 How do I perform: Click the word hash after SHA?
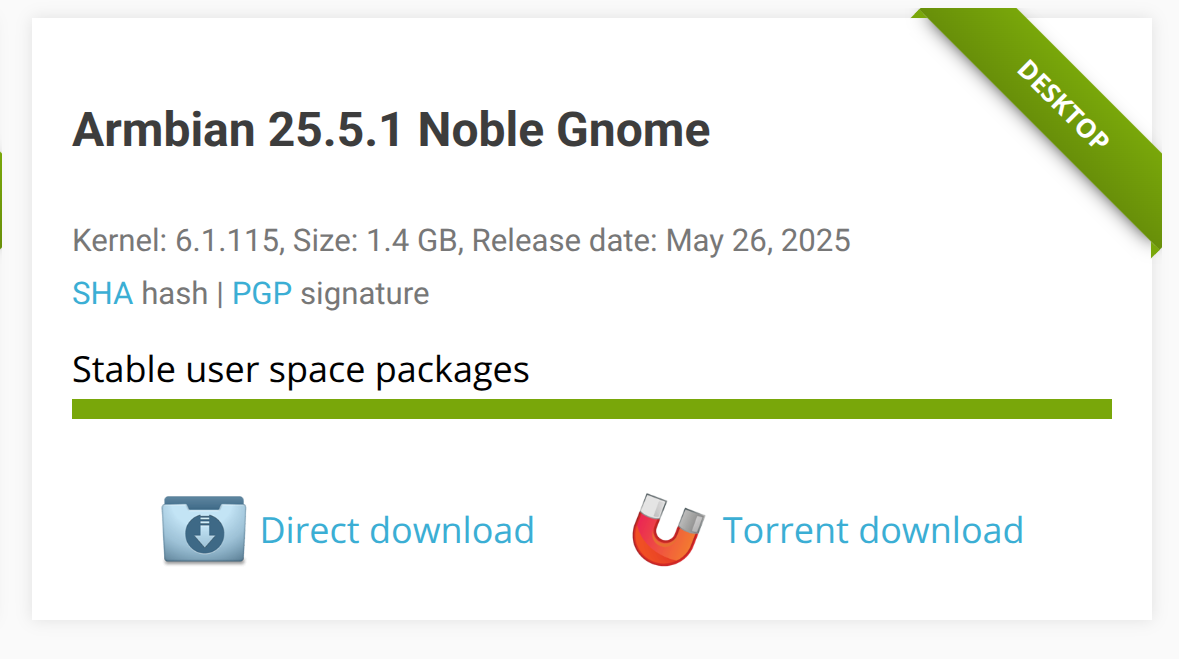point(174,293)
